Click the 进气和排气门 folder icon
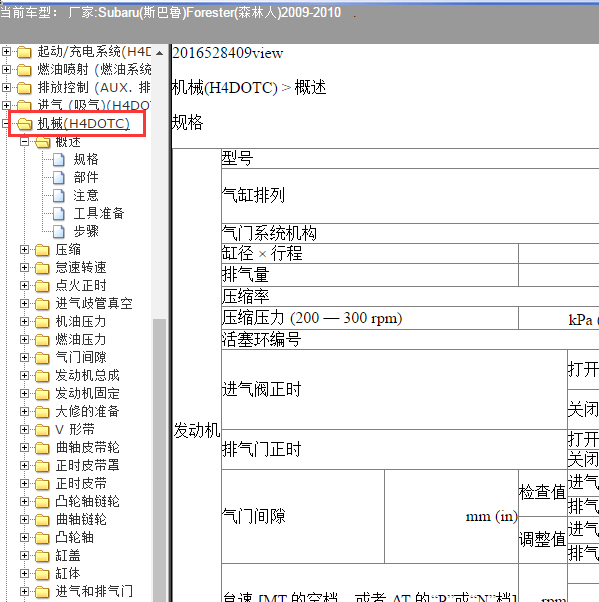Screen dimensions: 599x602 pos(42,592)
